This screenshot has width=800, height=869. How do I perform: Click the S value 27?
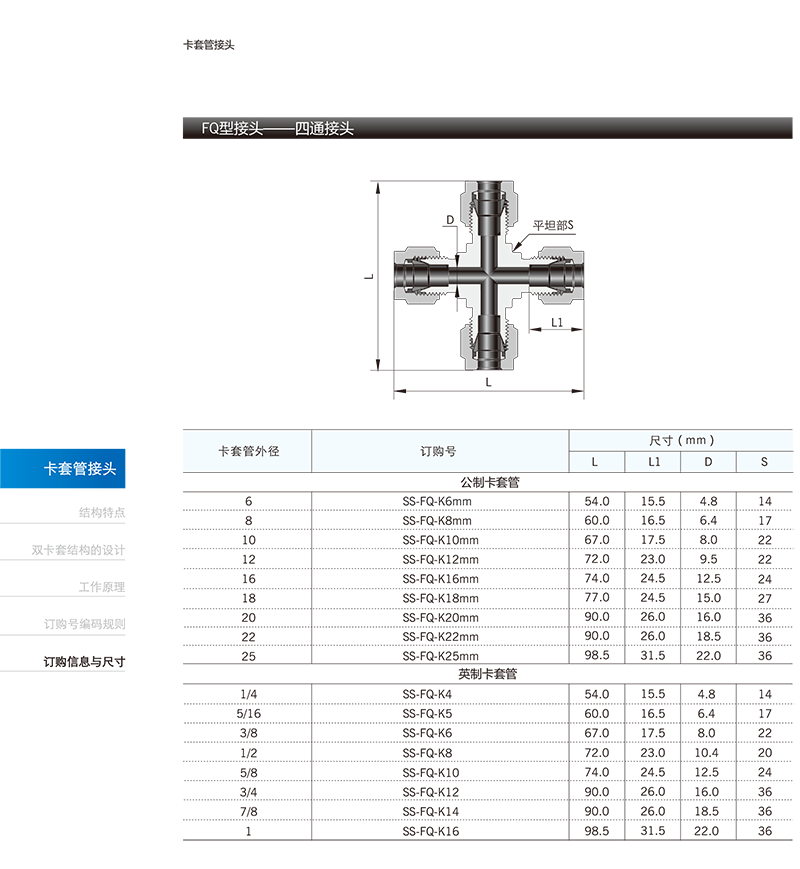765,599
